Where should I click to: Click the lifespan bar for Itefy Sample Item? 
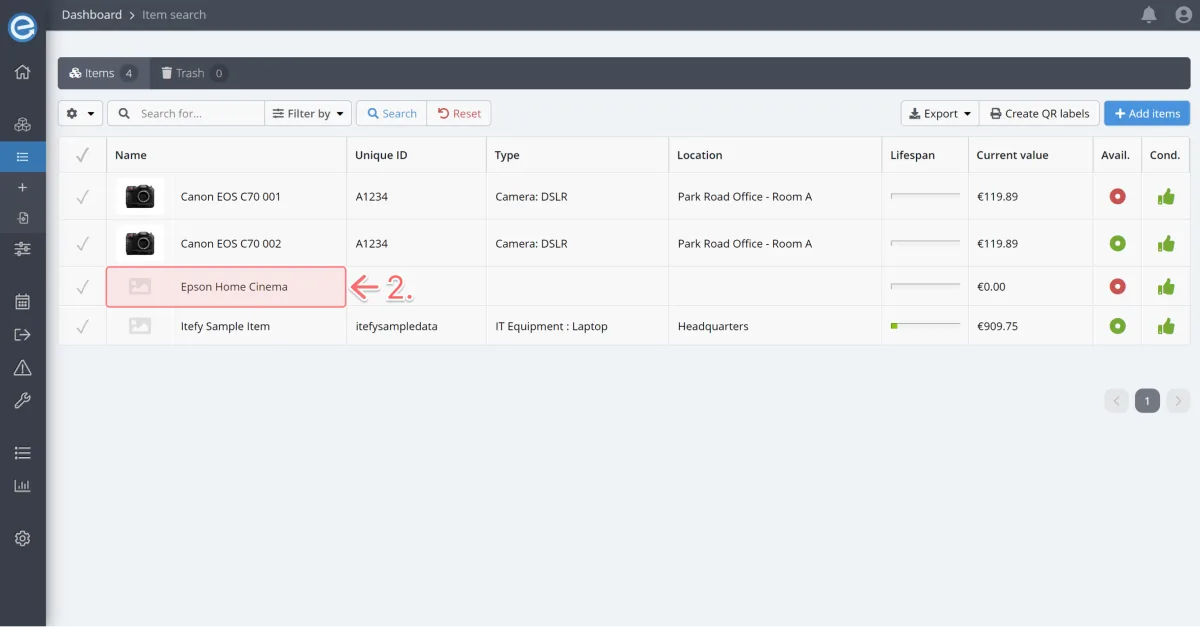(x=925, y=325)
